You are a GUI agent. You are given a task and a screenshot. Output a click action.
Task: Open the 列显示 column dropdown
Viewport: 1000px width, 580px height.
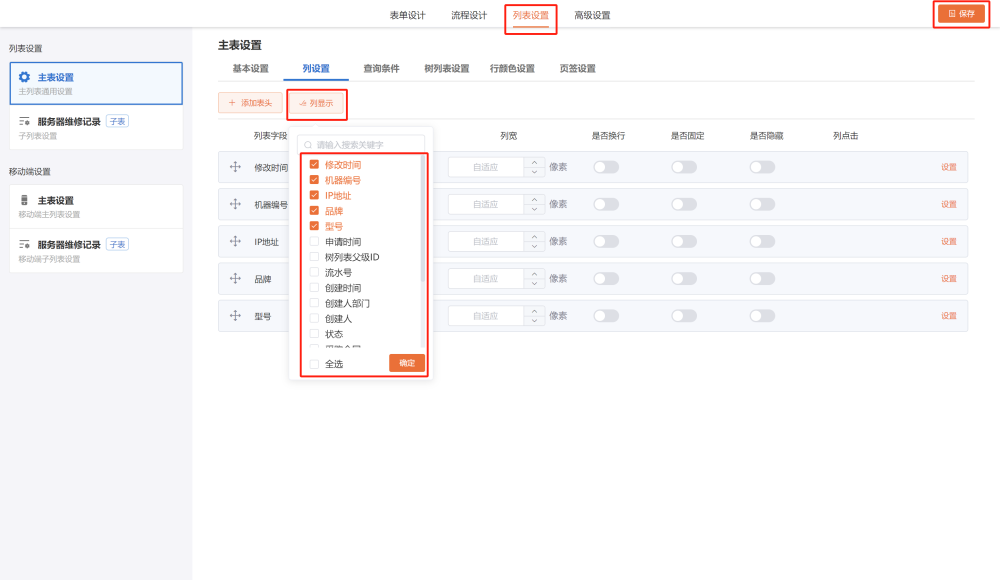pos(316,103)
